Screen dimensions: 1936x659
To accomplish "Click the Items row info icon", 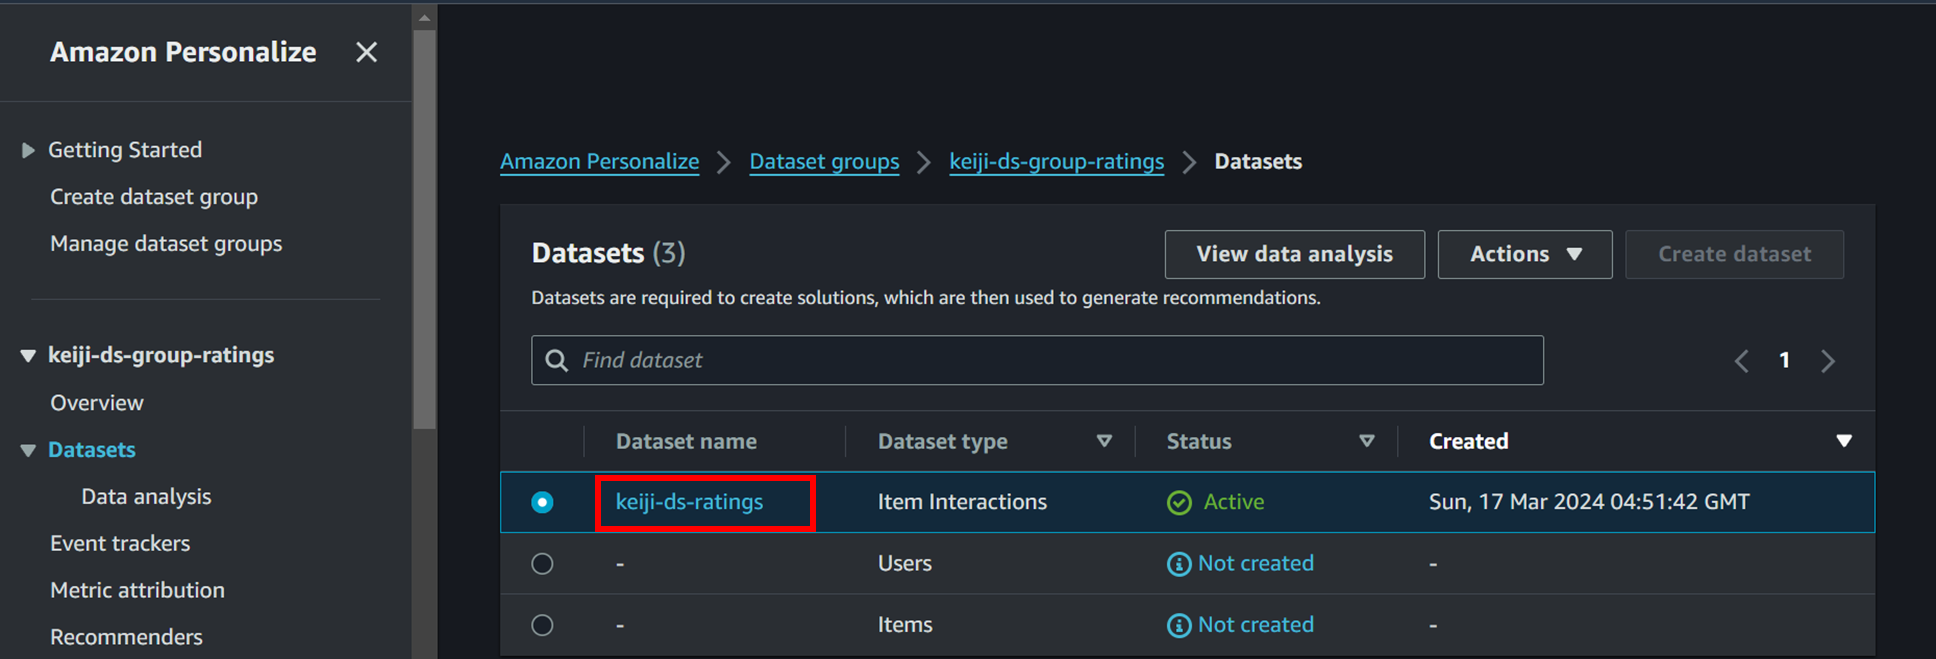I will [x=1179, y=625].
